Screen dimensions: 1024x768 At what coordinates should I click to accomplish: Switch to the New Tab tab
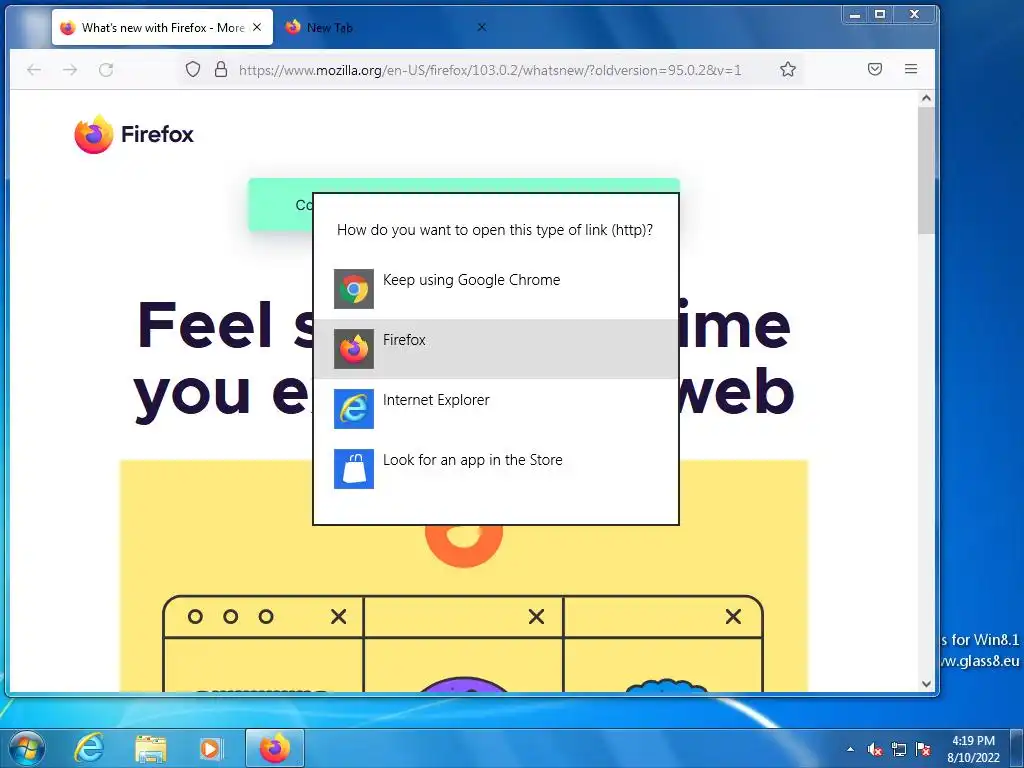(385, 27)
